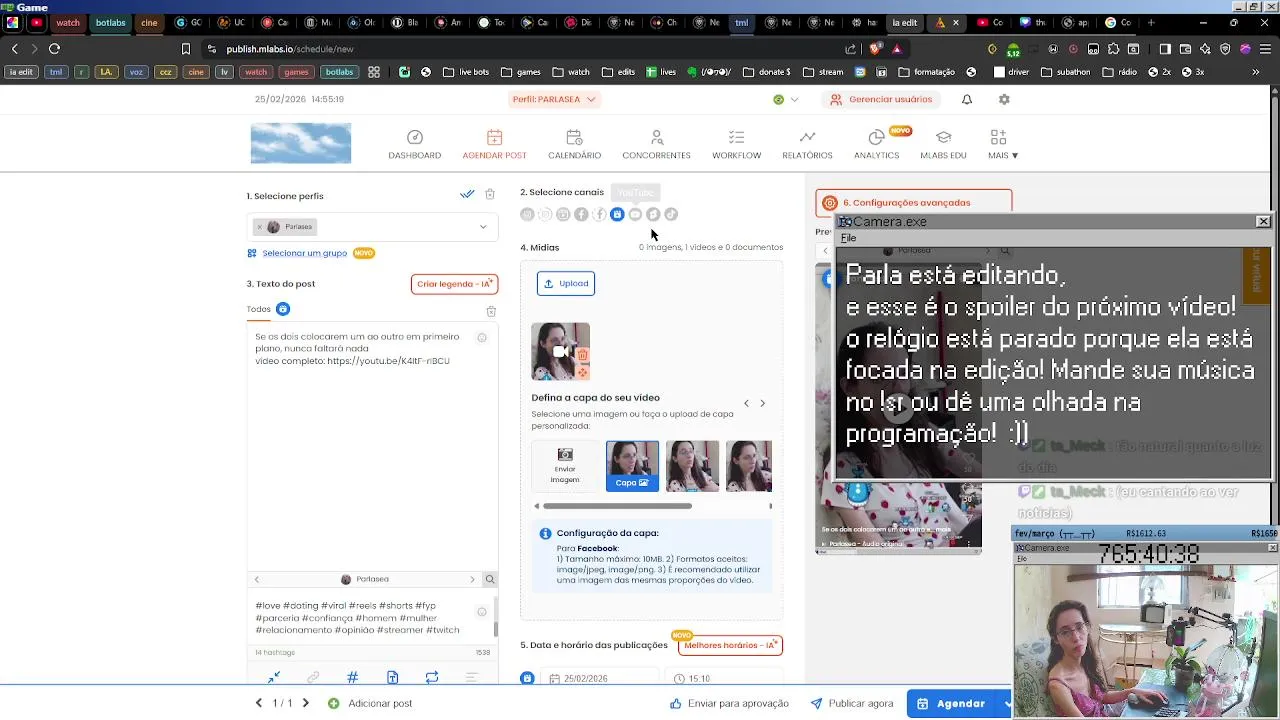Open the Dashboard section
This screenshot has height=720, width=1280.
coord(414,144)
